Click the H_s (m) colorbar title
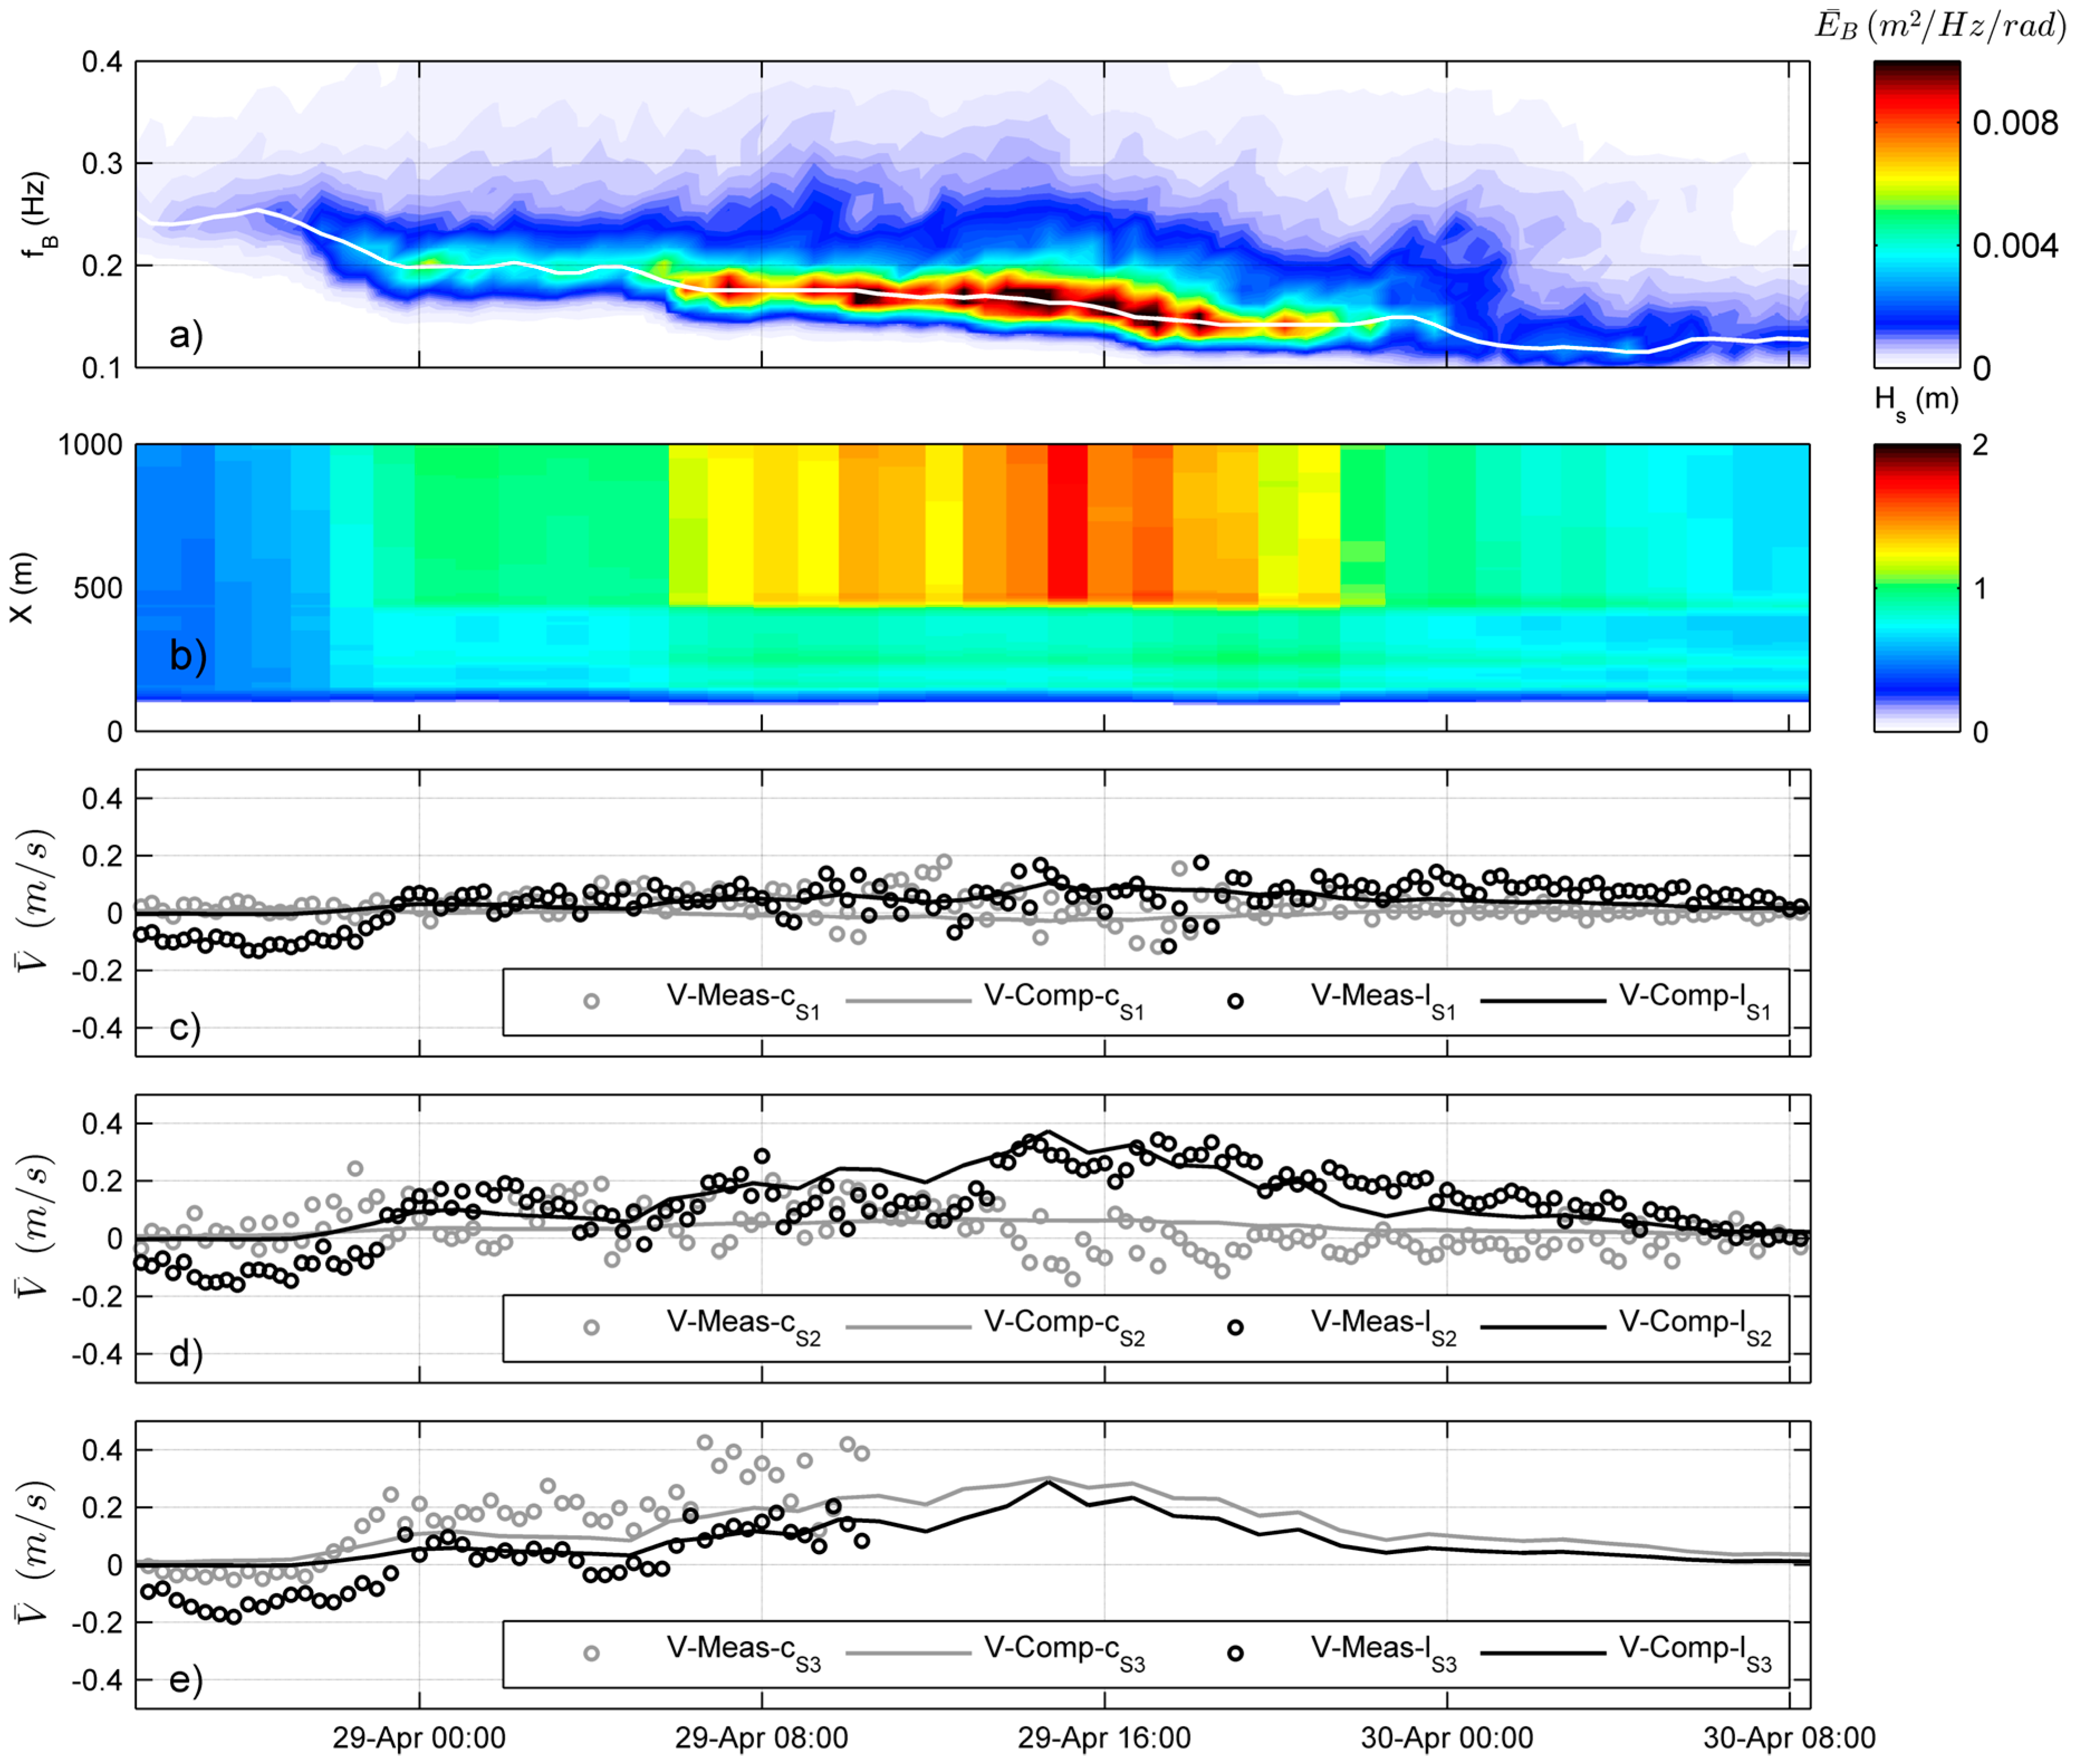Screen dimensions: 2075x1764 1916,401
